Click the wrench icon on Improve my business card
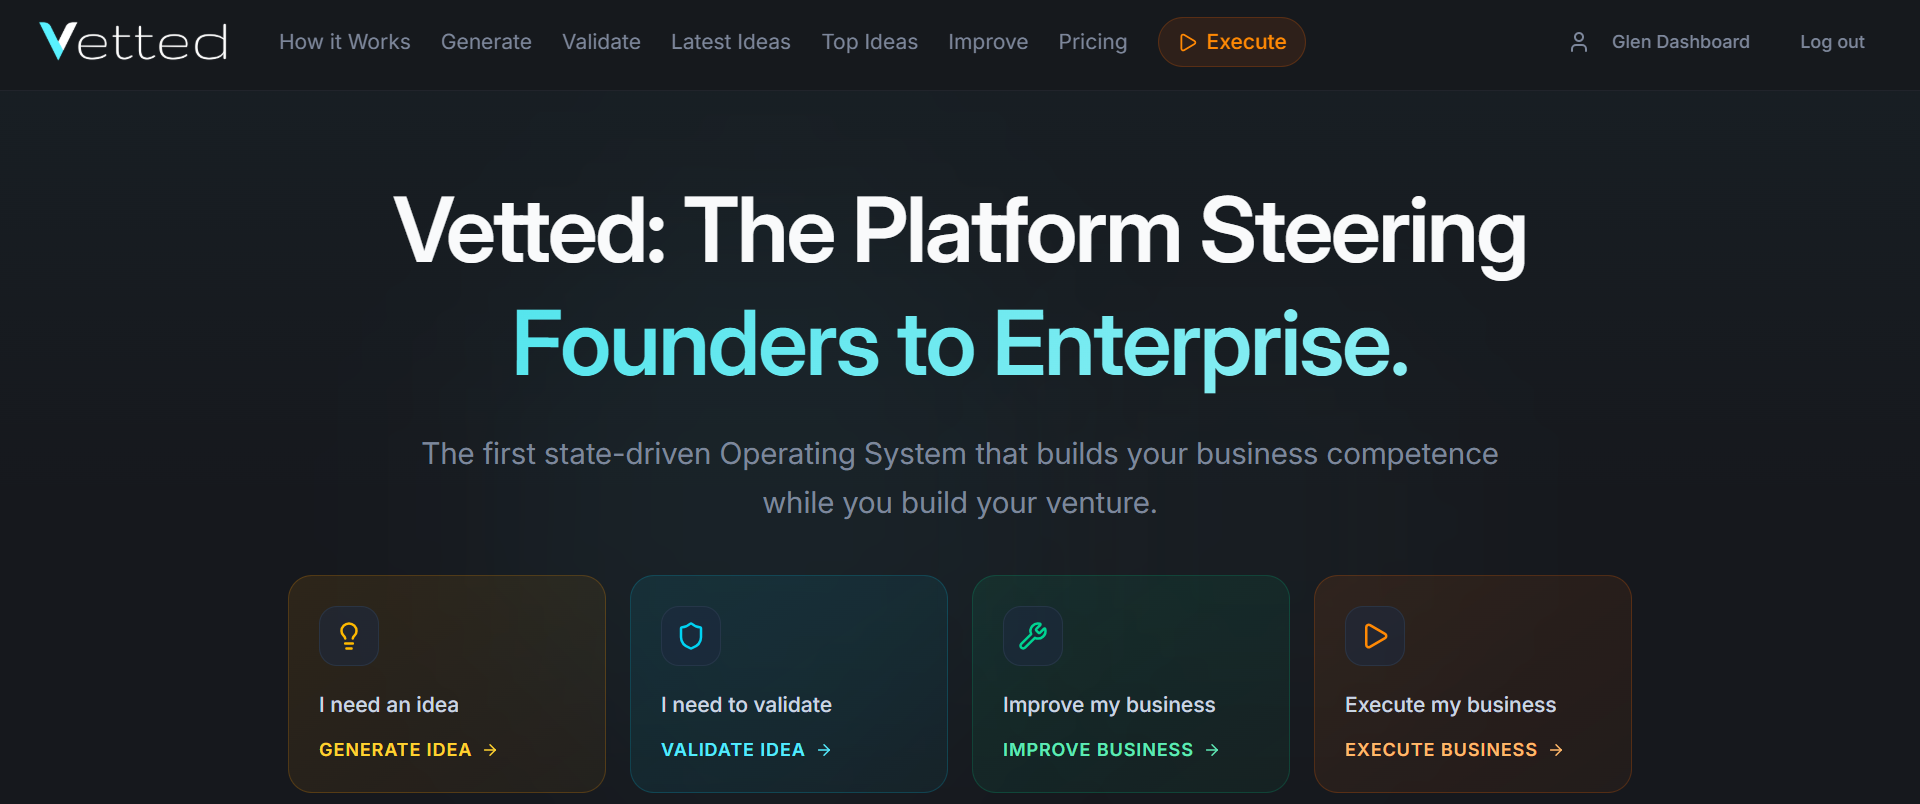 (1032, 636)
